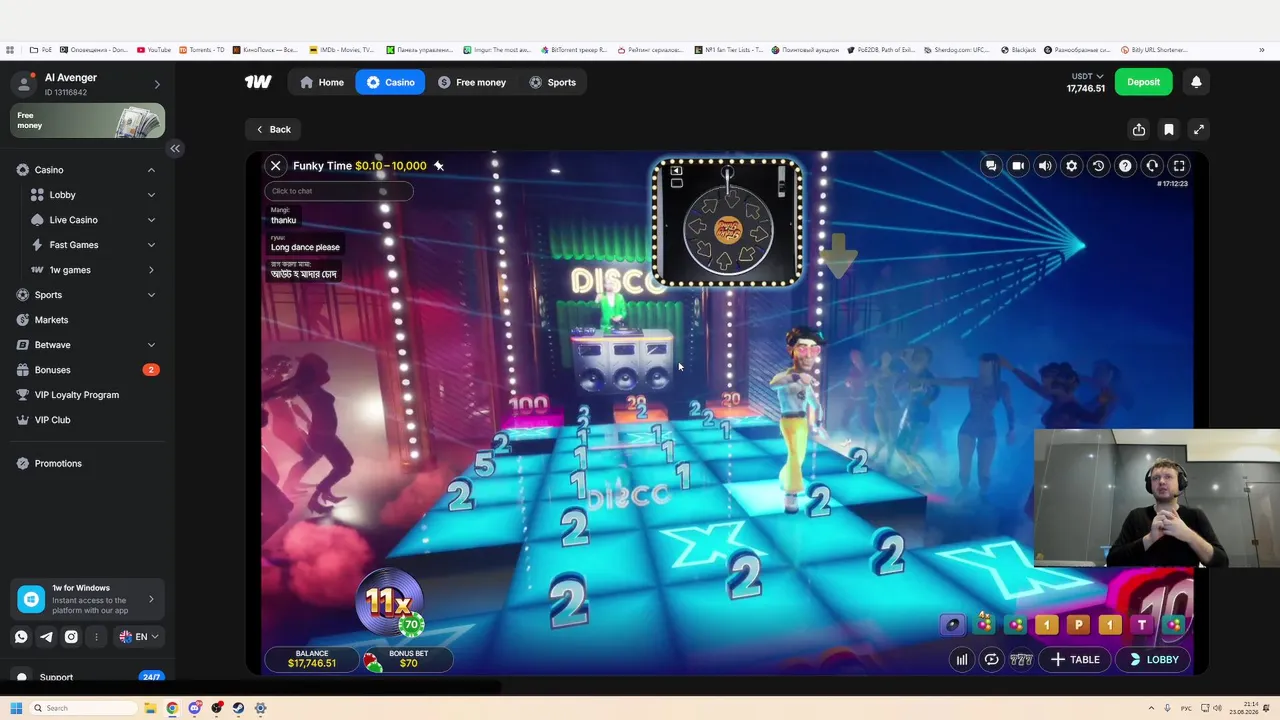Open the Telegram social icon
Image resolution: width=1280 pixels, height=720 pixels.
tap(46, 637)
